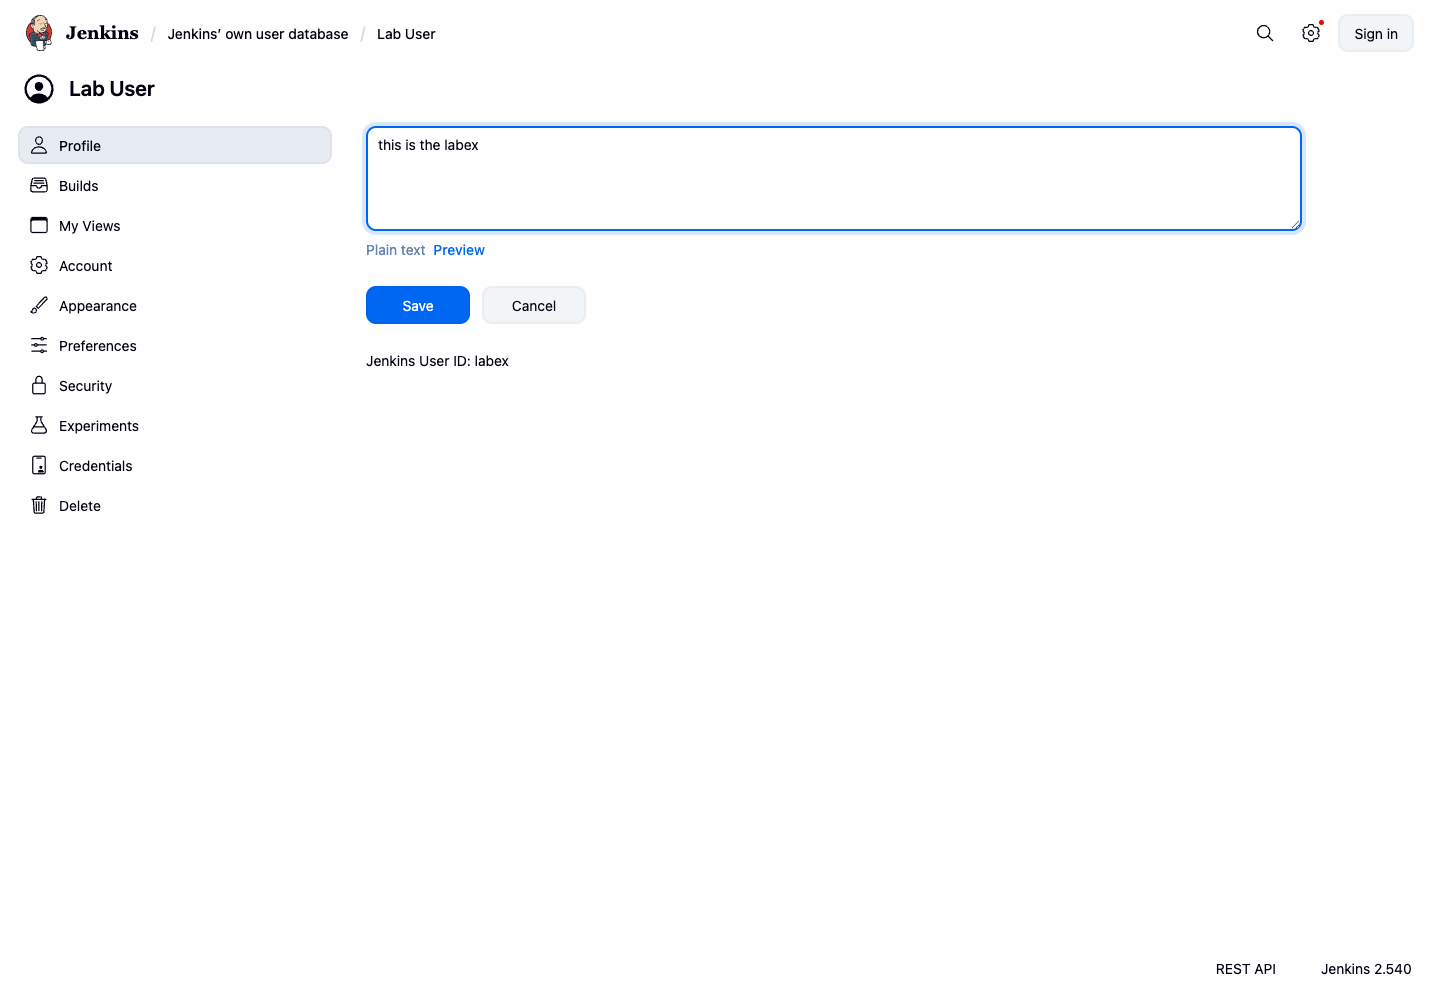Click the Security padlock icon
Viewport: 1440px width, 1000px height.
click(39, 385)
